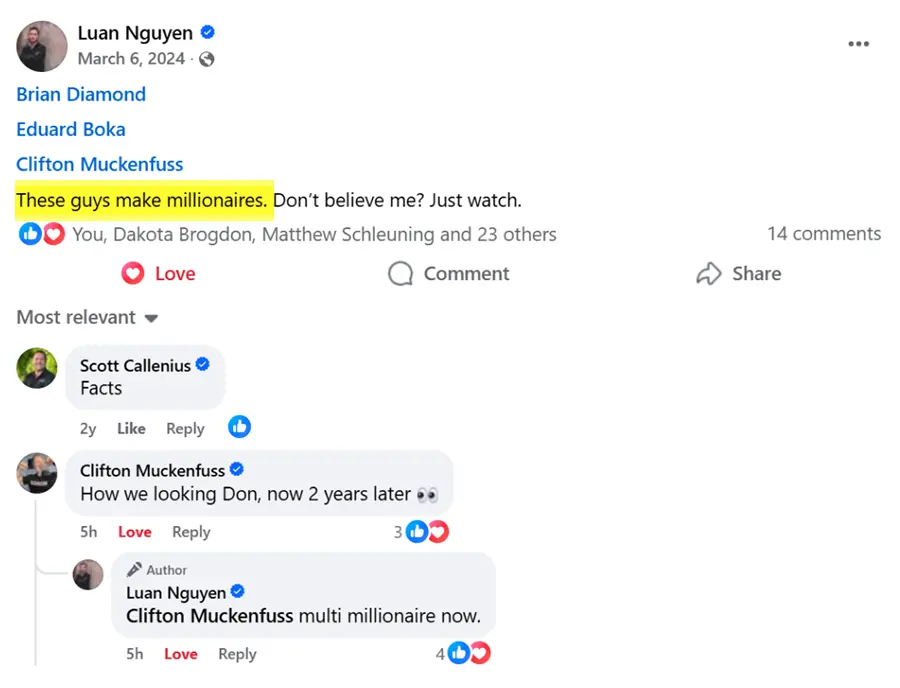Like Scott Callenius's Facts comment
This screenshot has width=900, height=688.
coord(131,429)
